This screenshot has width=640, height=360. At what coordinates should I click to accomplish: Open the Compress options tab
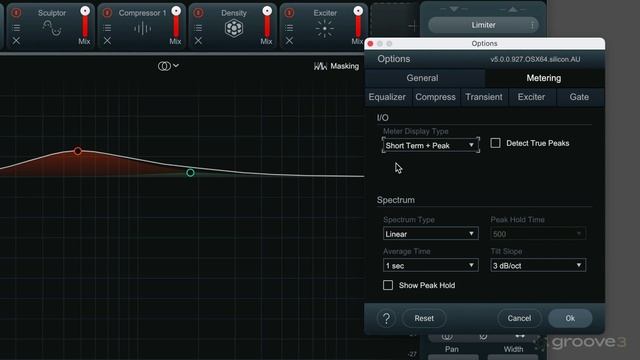[x=436, y=97]
